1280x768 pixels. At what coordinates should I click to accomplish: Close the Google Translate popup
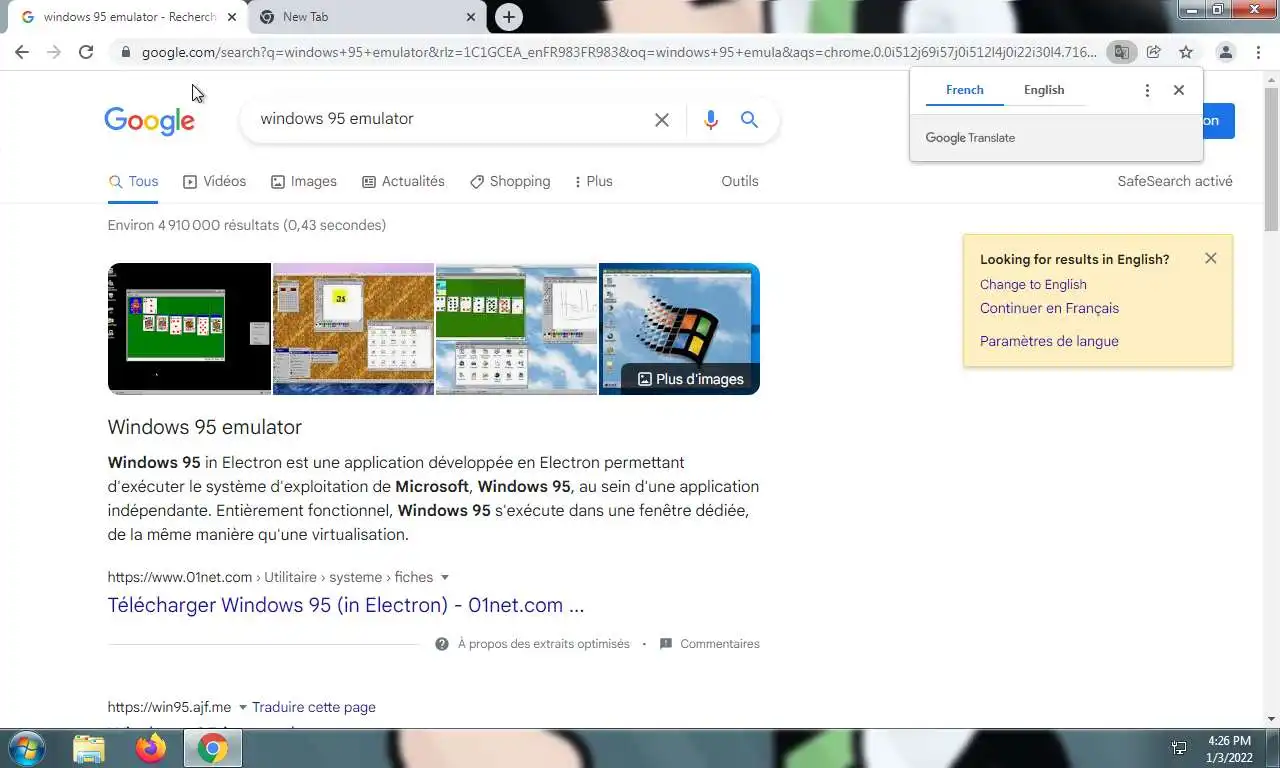[1179, 90]
